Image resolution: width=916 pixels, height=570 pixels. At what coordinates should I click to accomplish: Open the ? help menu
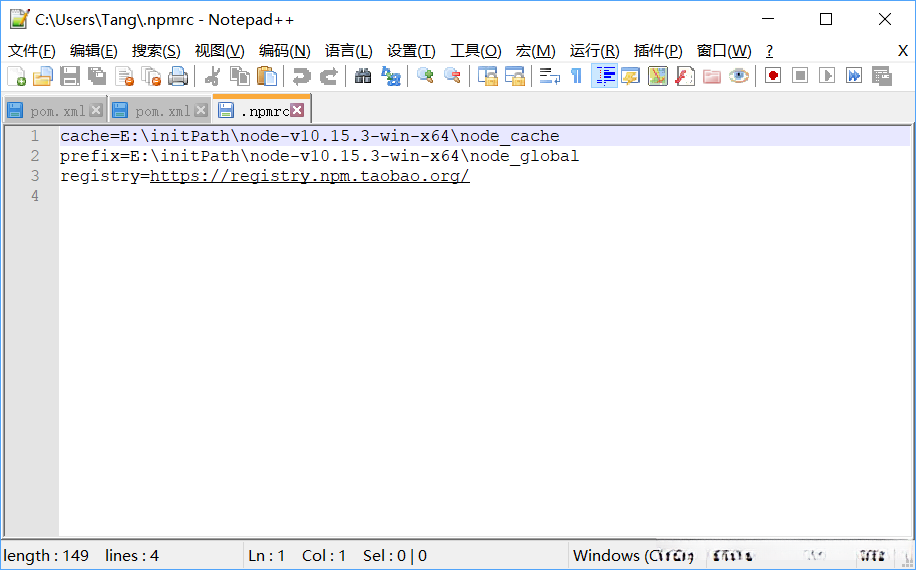click(769, 51)
